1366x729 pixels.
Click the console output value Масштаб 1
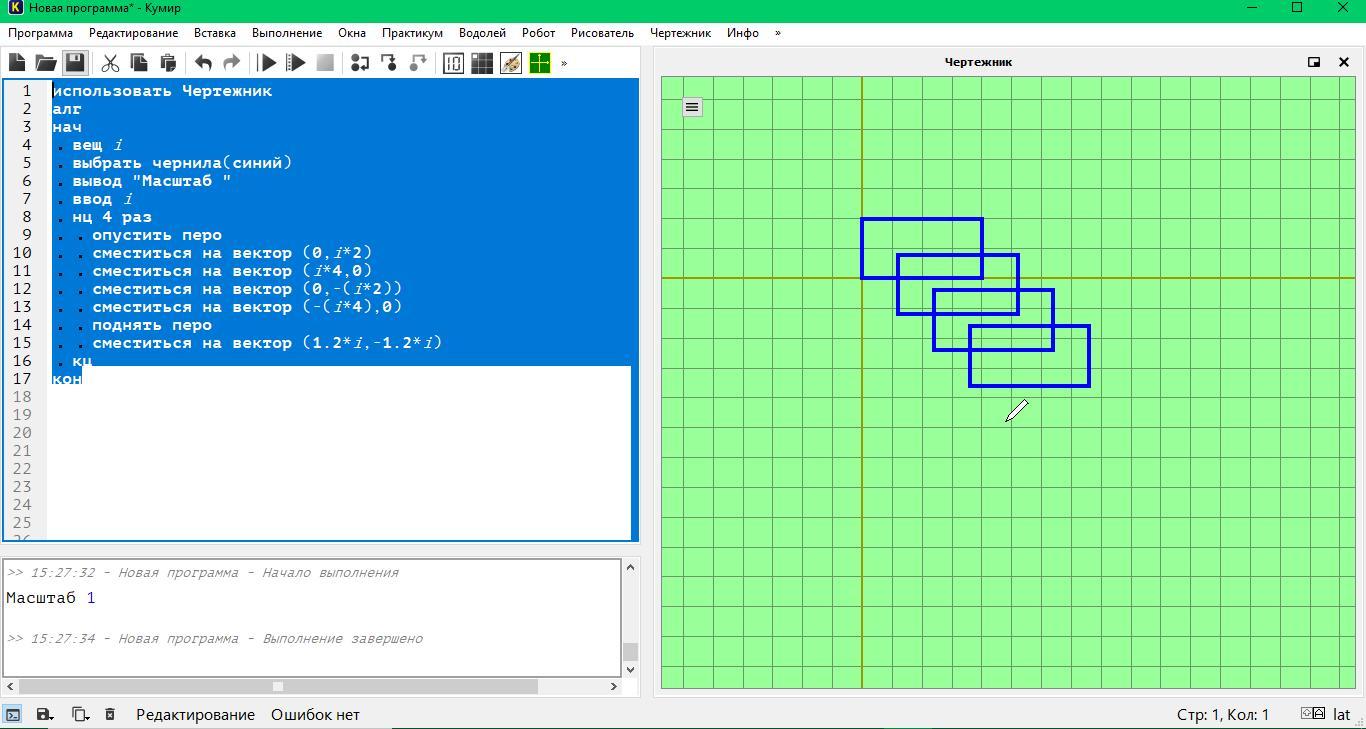51,598
